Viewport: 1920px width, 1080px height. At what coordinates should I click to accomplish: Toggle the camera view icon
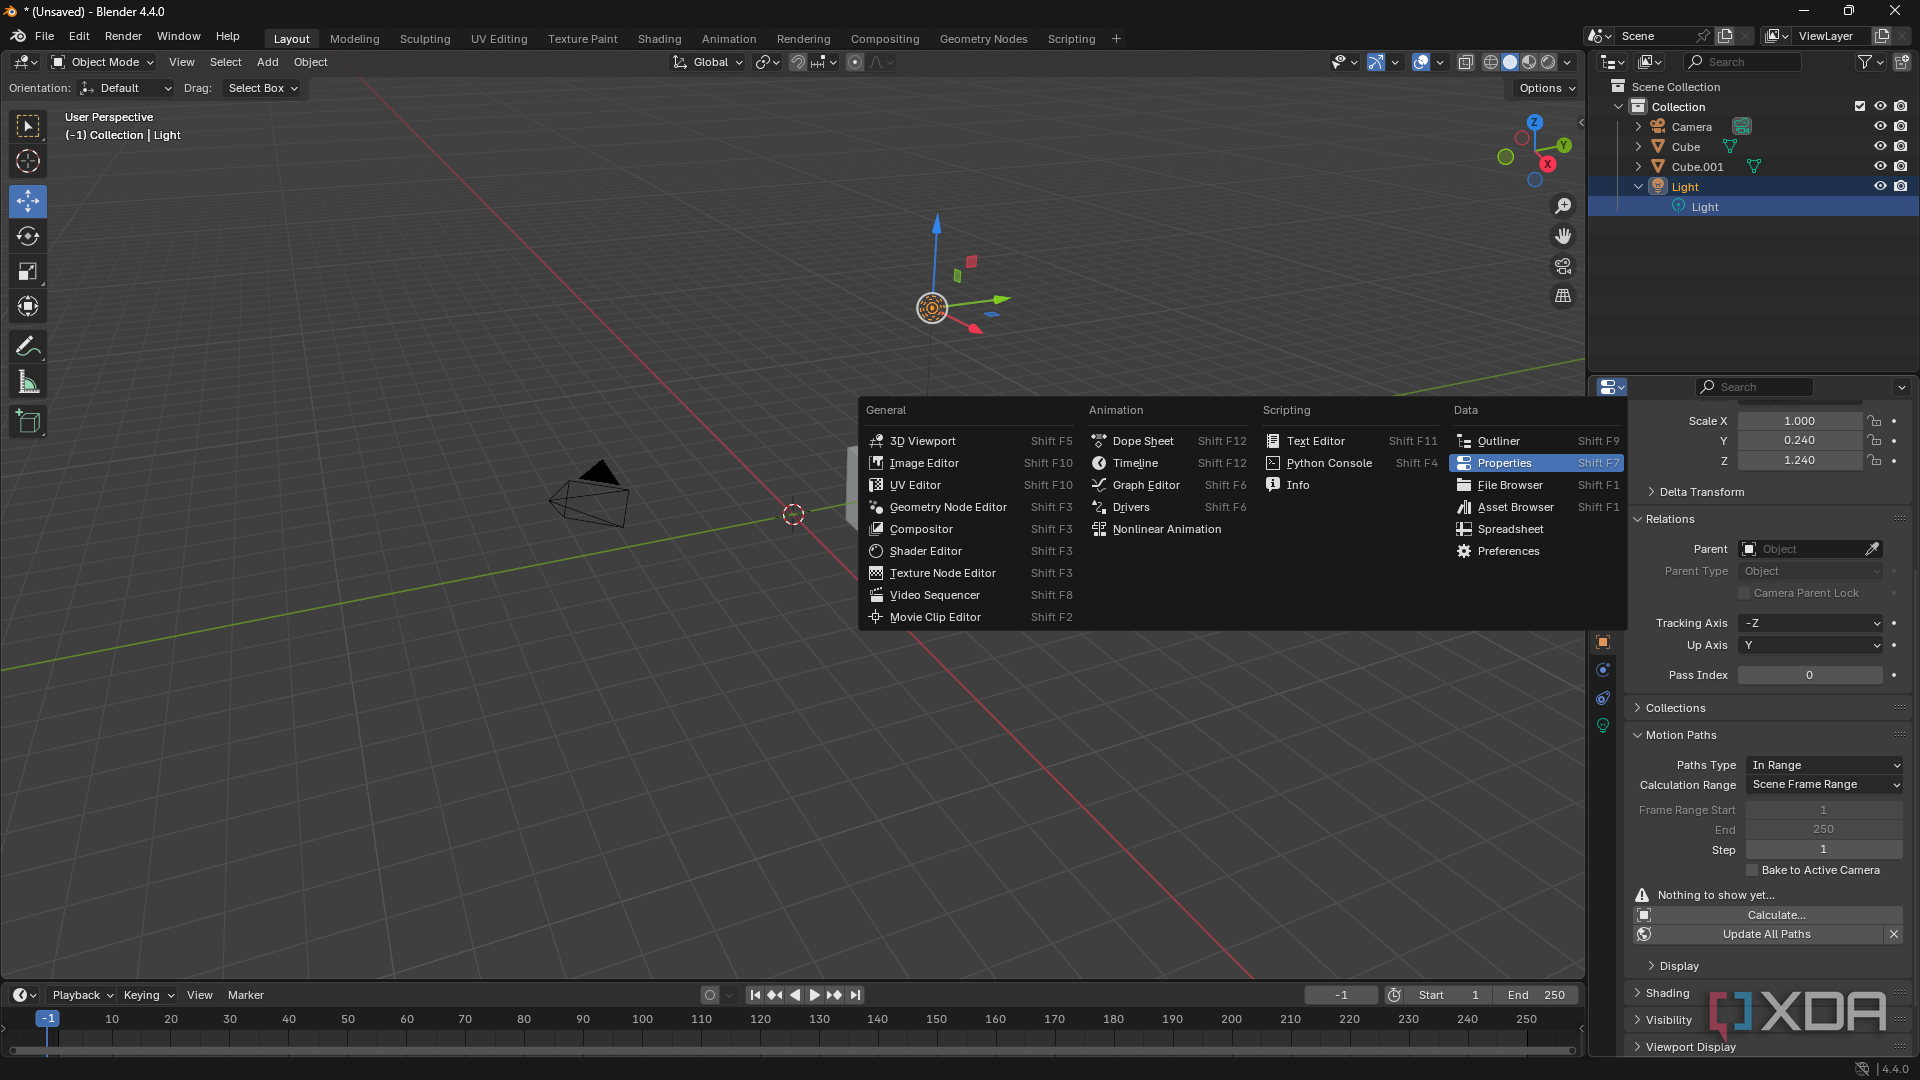(x=1563, y=266)
